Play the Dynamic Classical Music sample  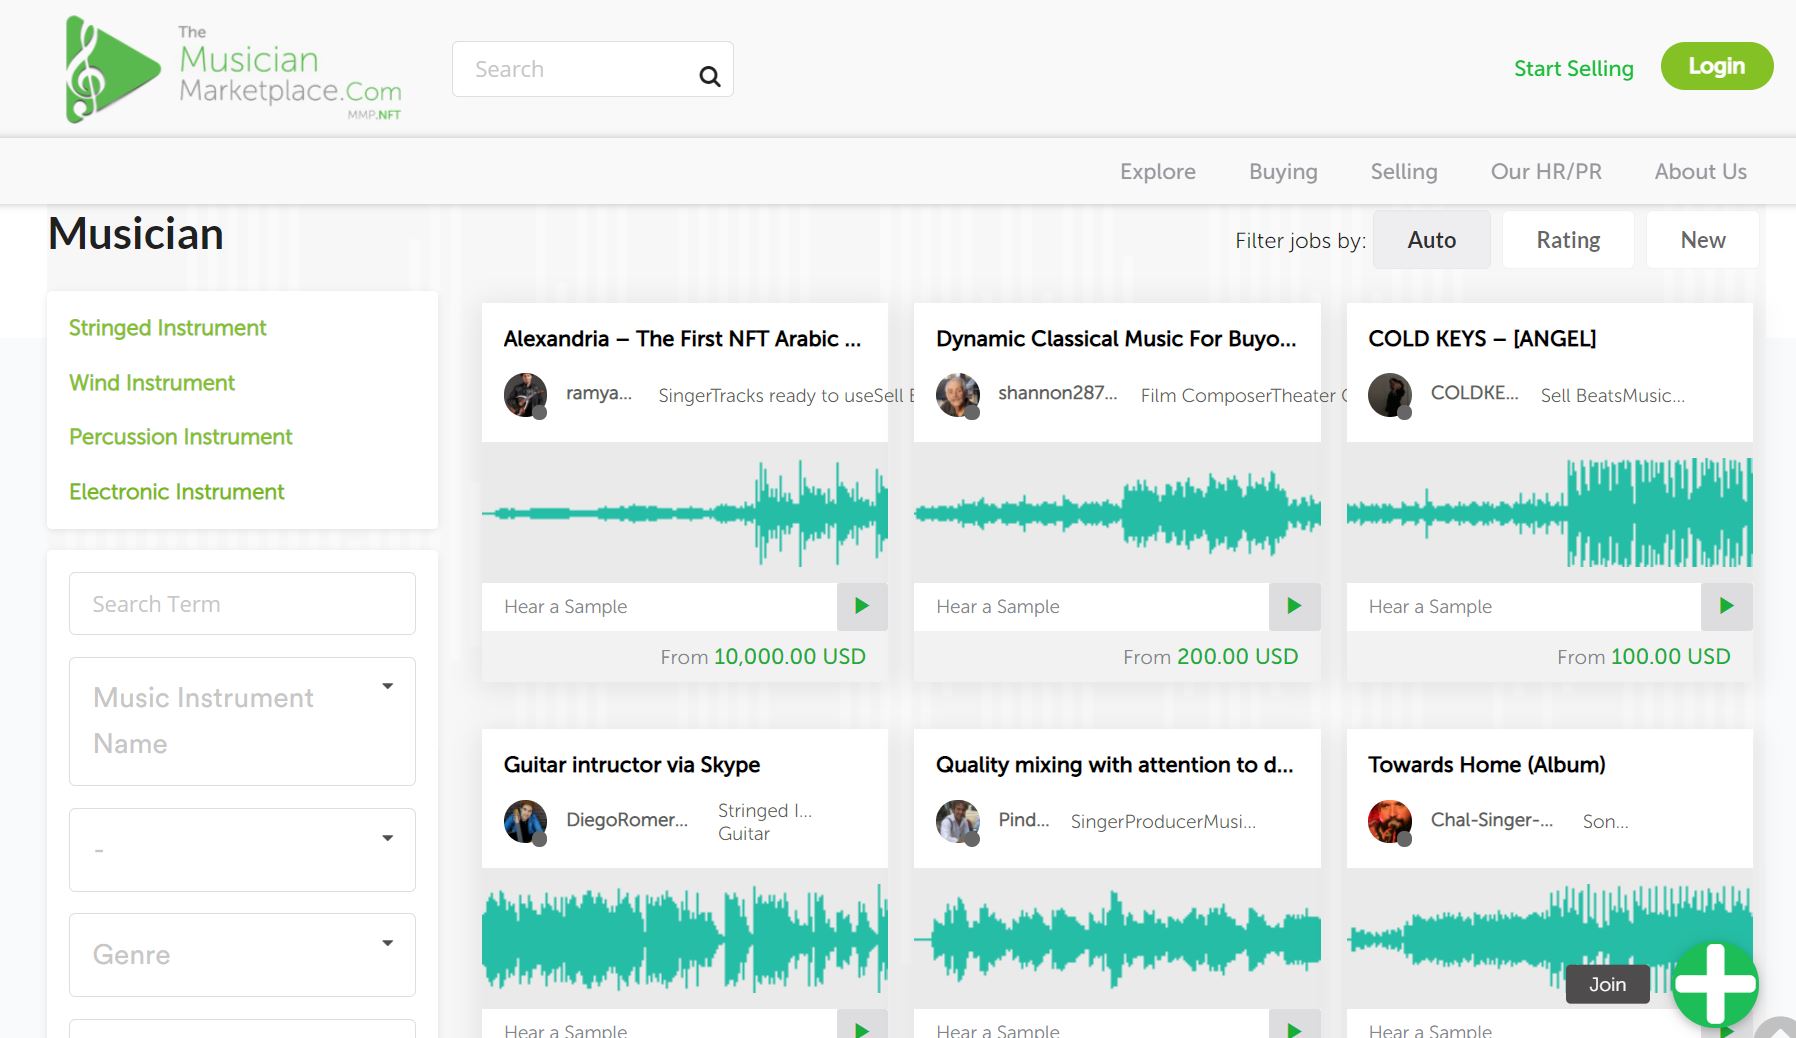click(x=1294, y=606)
